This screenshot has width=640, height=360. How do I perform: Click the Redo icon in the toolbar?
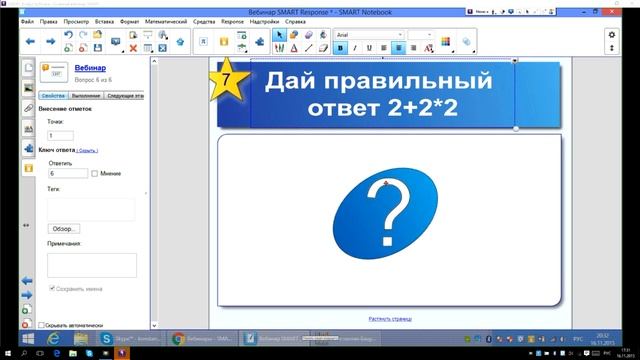tap(83, 35)
